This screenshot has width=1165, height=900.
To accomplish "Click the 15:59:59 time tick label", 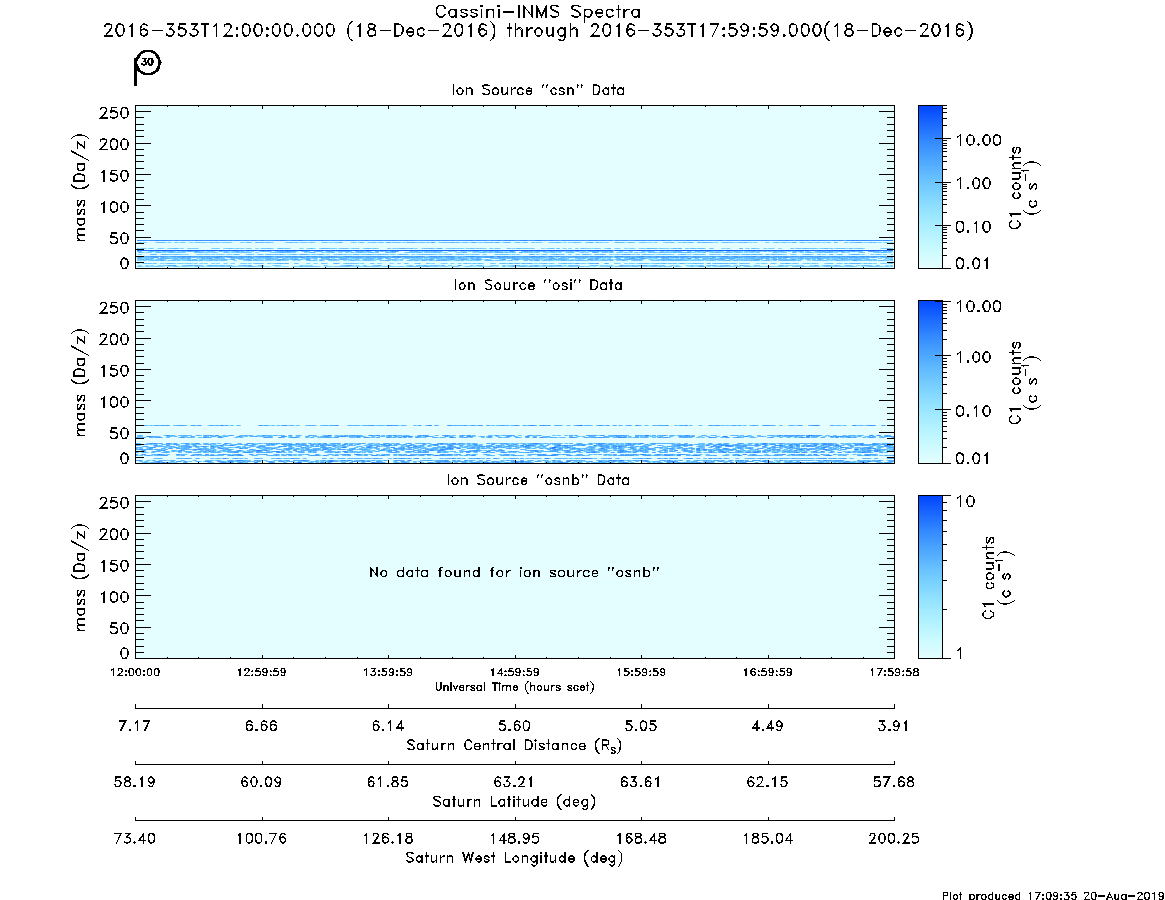I will coord(641,672).
